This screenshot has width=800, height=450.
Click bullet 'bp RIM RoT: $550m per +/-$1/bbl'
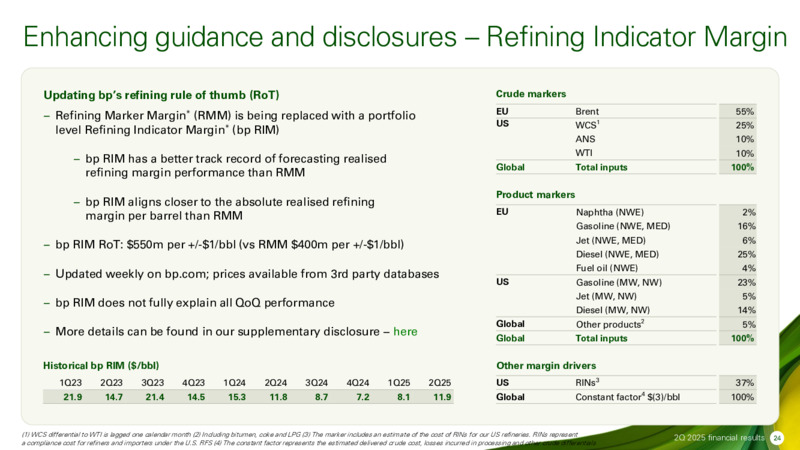coord(230,244)
